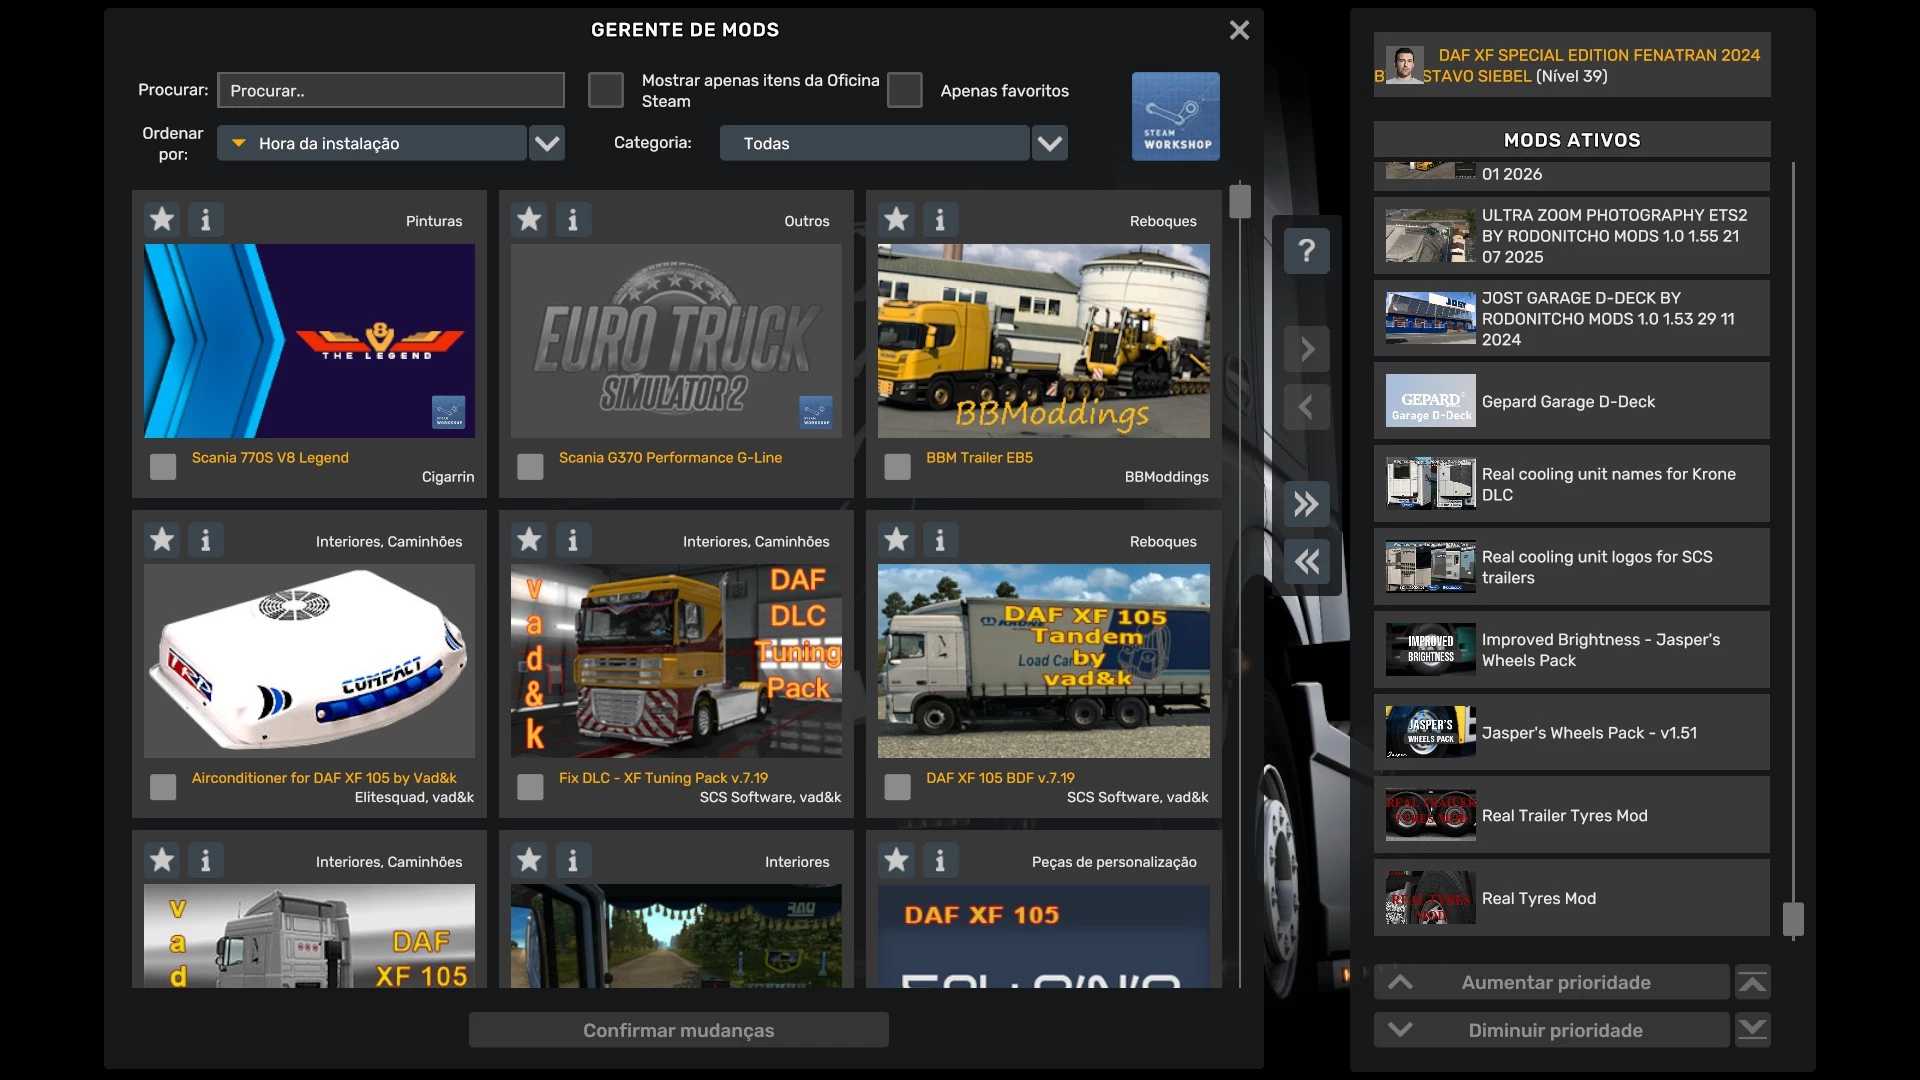Deactivate all mods with double left arrow
Screen dimensions: 1920x1080
[1306, 562]
